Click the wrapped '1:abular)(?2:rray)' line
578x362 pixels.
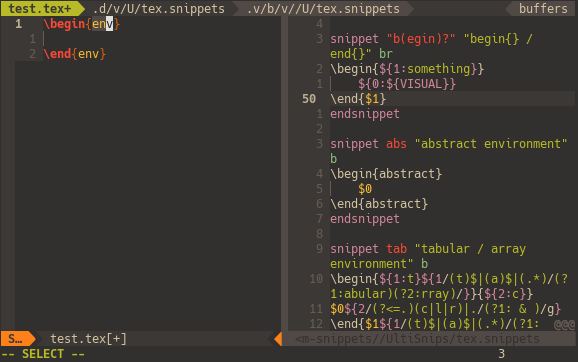tap(431, 294)
